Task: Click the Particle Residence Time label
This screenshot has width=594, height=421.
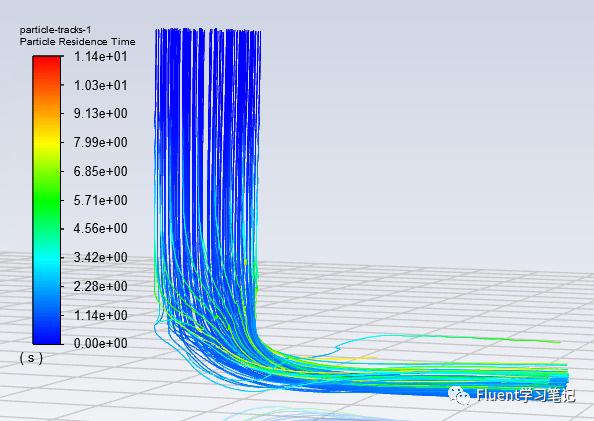Action: click(77, 42)
